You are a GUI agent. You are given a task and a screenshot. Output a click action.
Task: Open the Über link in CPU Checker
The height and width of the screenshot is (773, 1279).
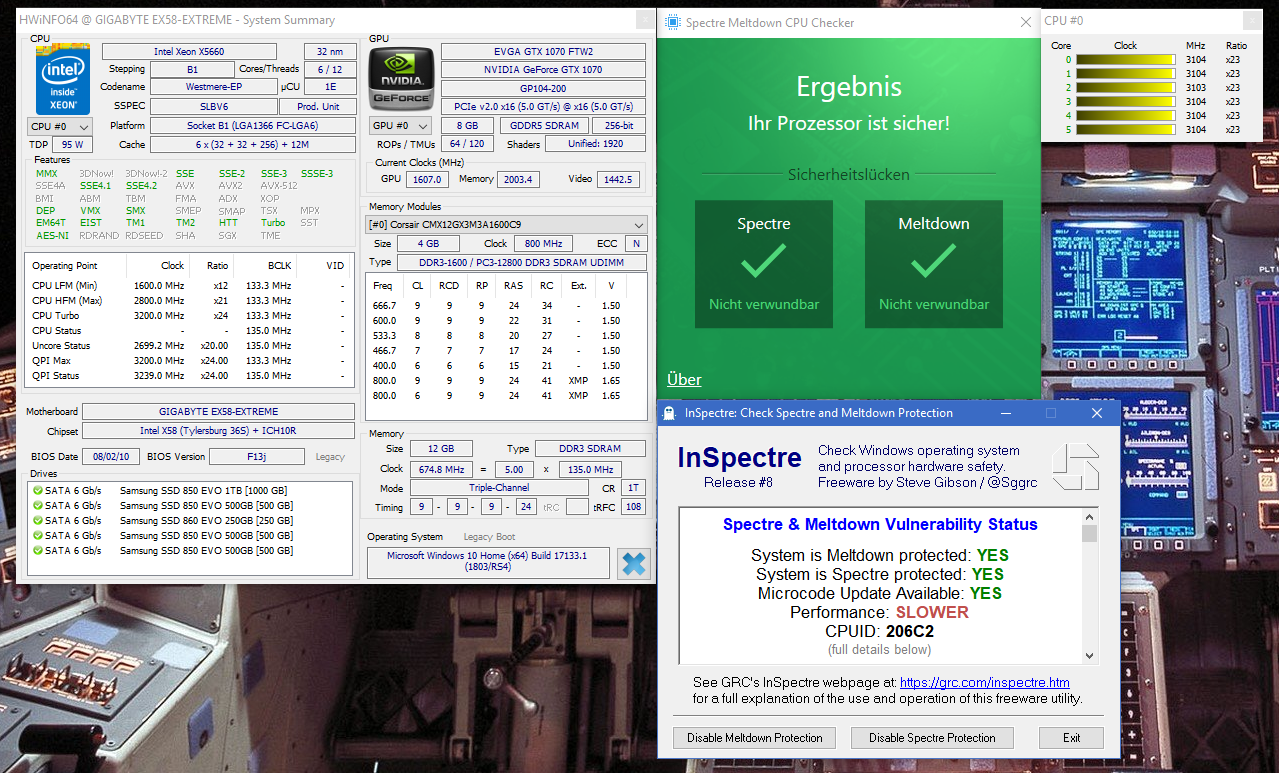tap(684, 379)
